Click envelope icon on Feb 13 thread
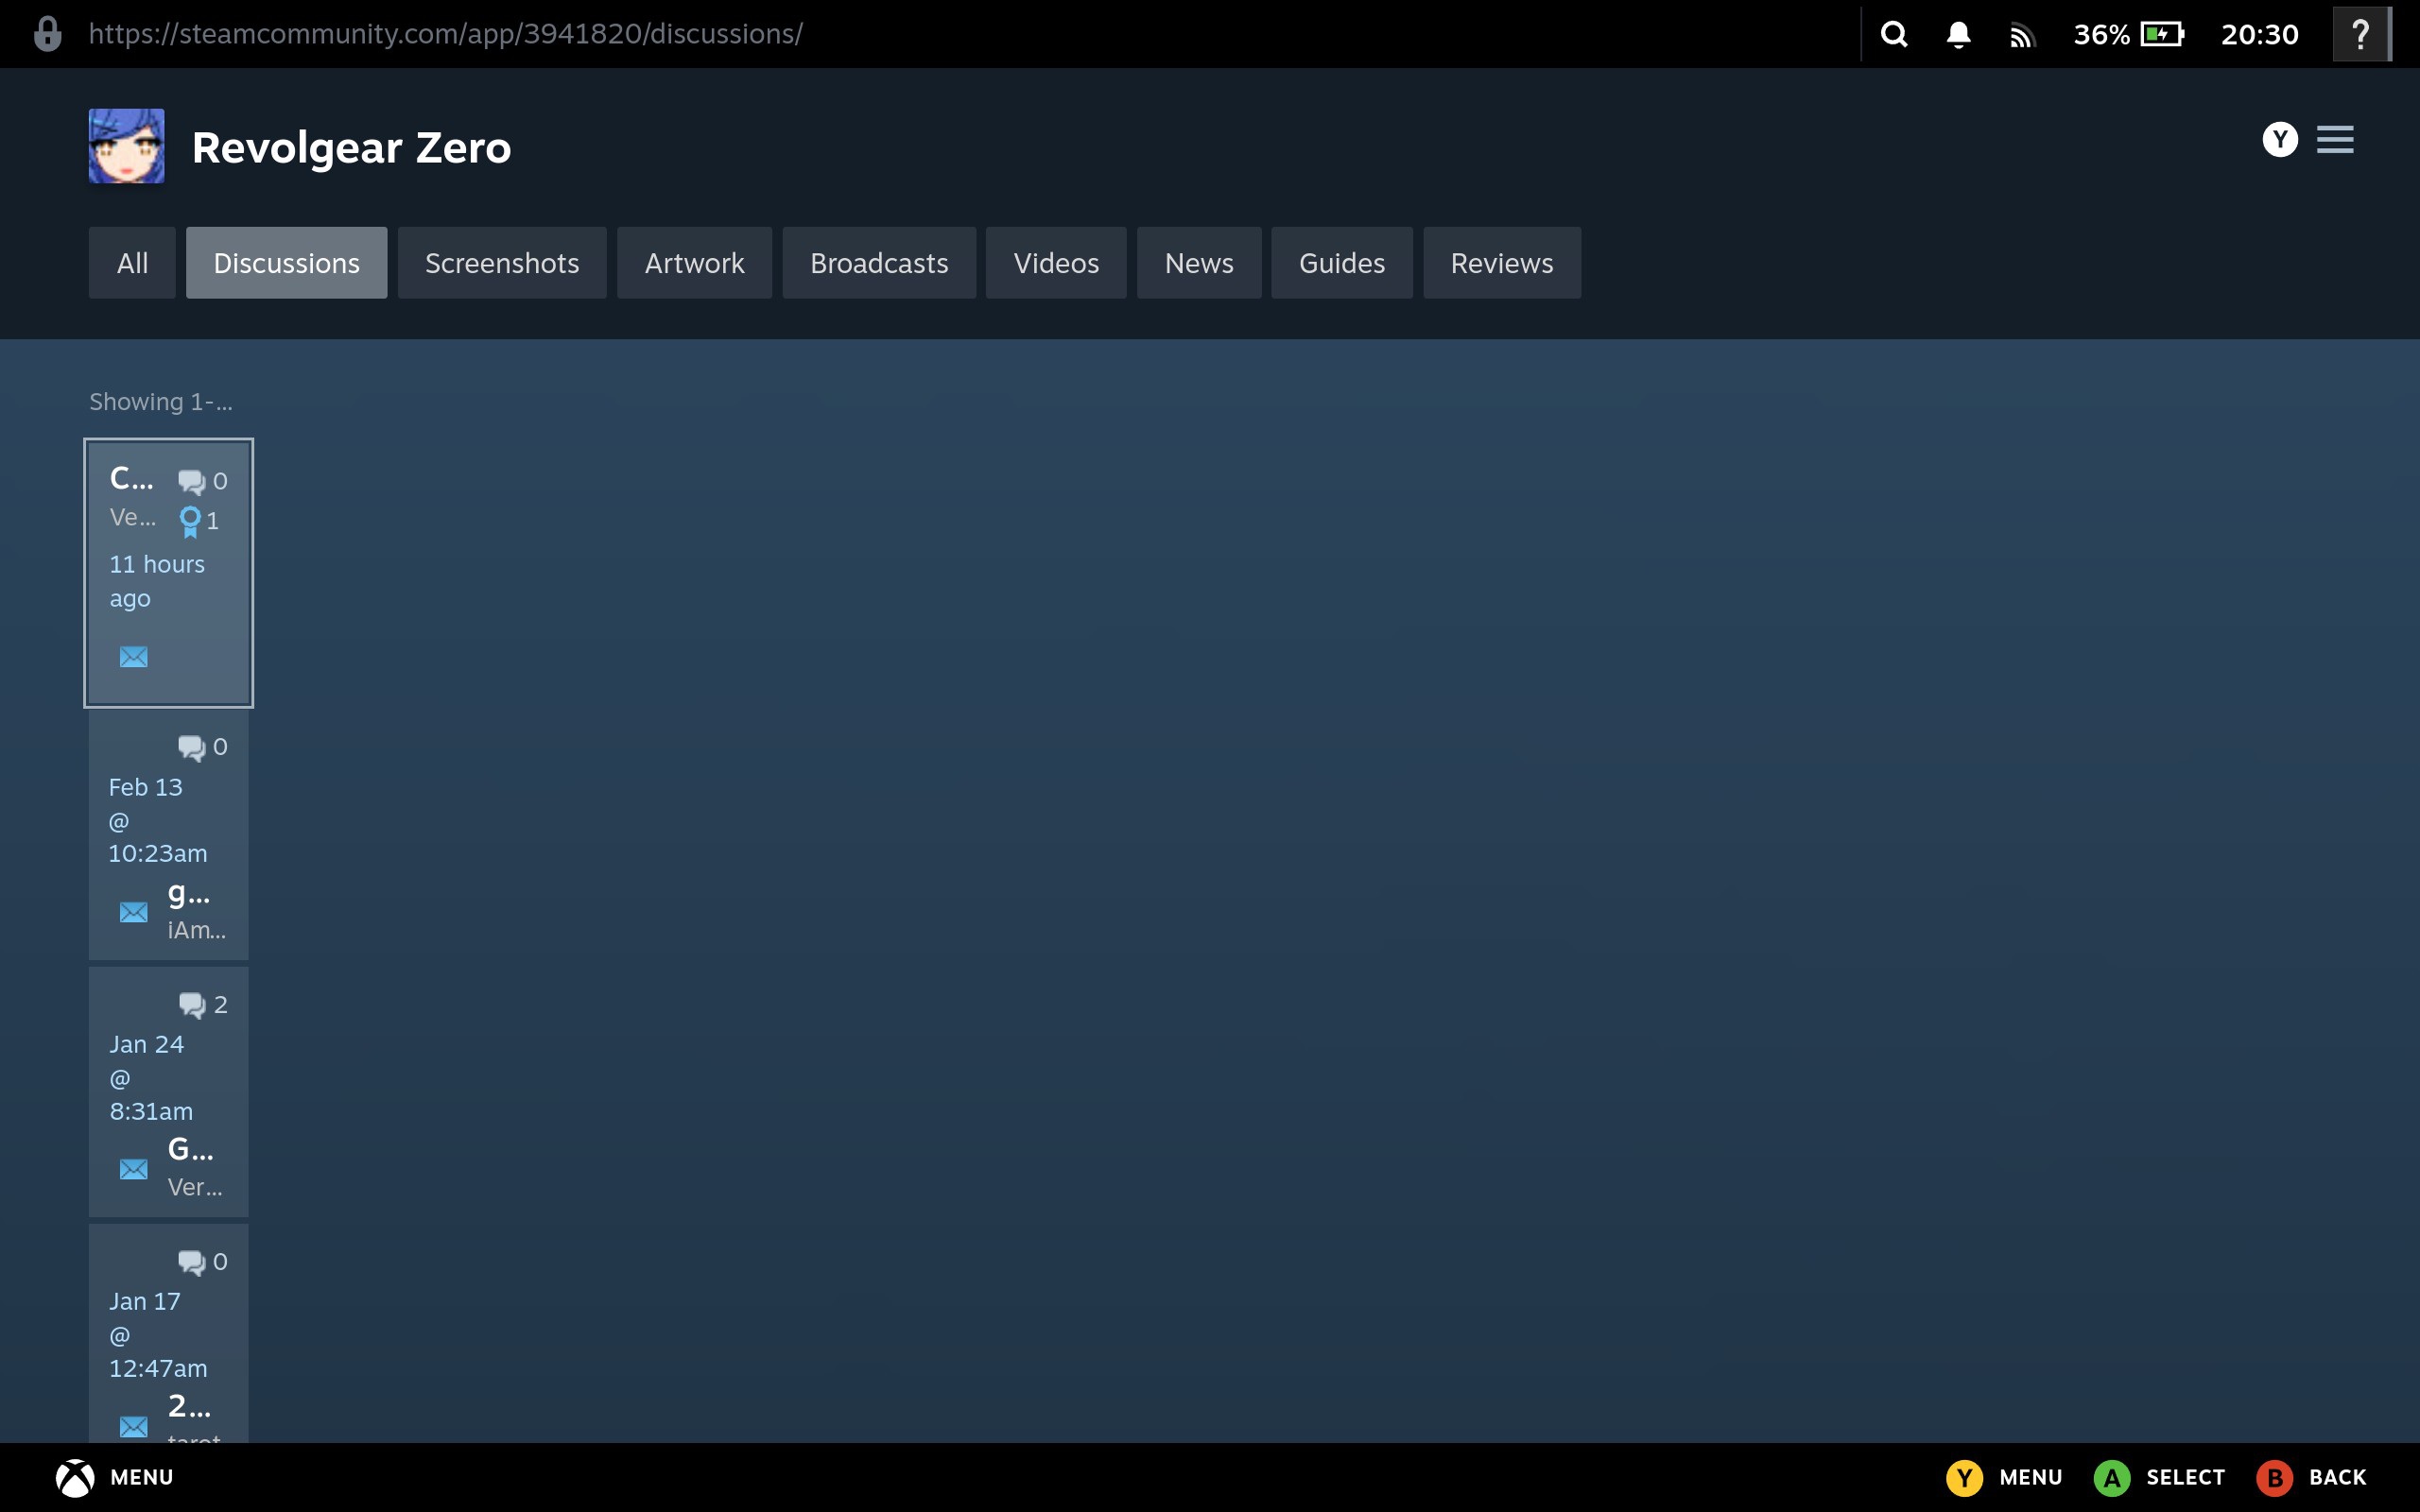Screen dimensions: 2420x1512 (x=133, y=912)
